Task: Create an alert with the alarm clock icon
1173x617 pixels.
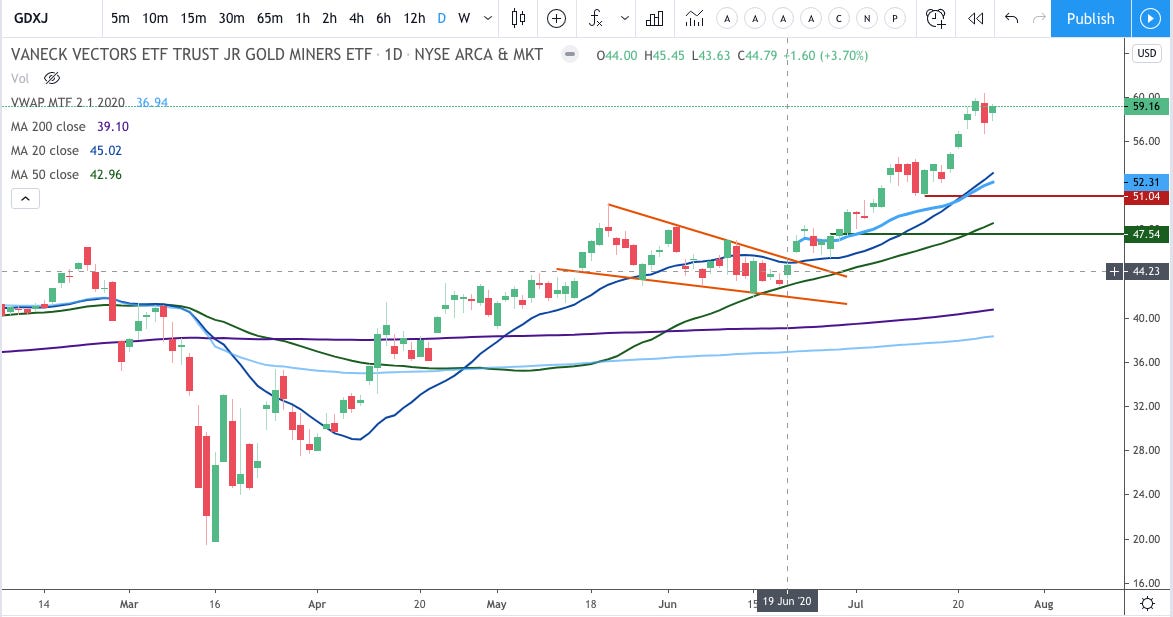Action: click(935, 19)
